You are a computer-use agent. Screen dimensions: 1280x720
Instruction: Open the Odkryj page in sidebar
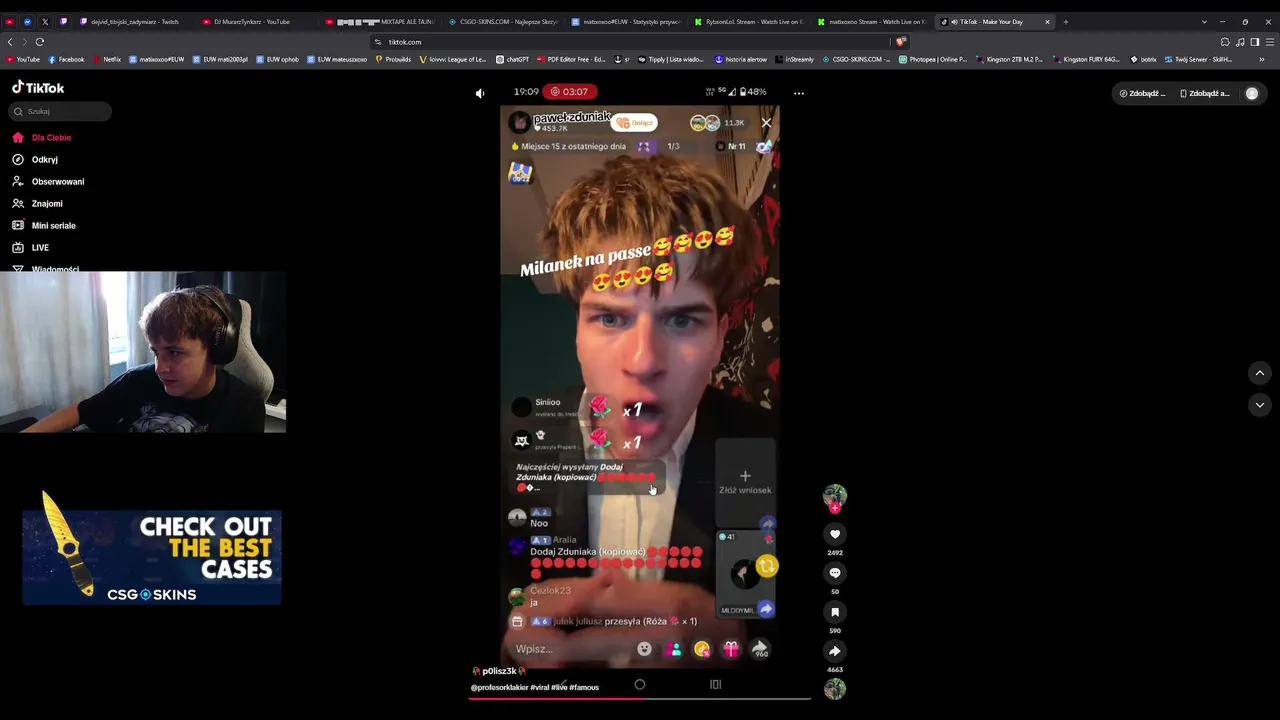pos(35,160)
